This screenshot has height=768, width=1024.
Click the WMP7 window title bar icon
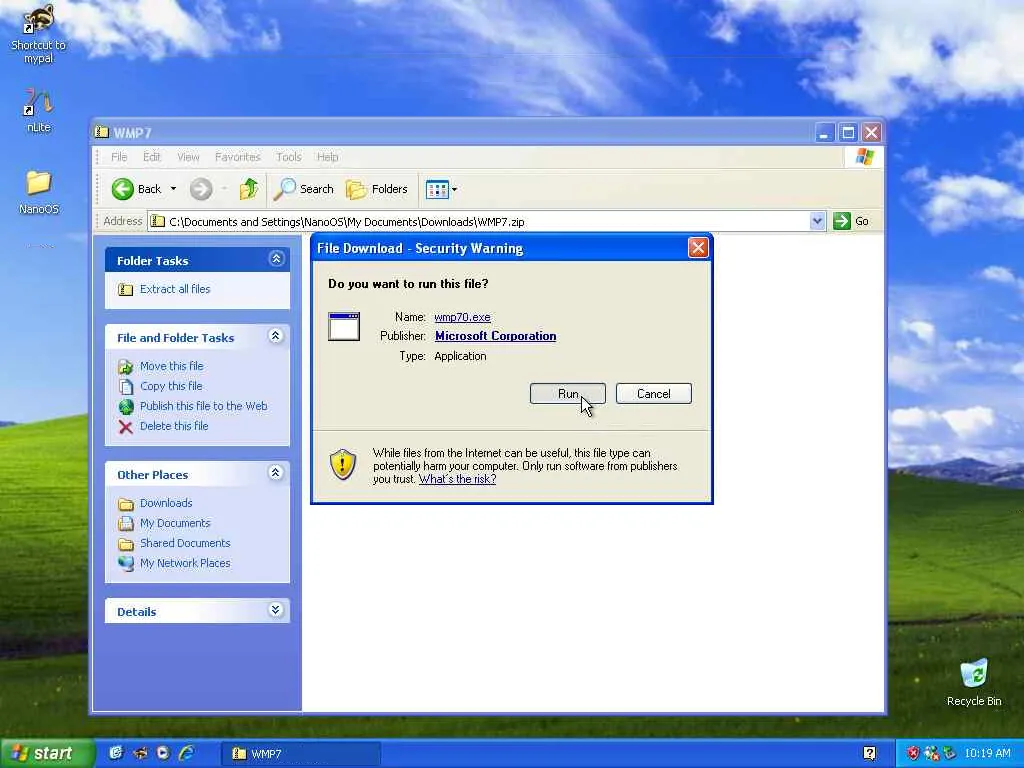102,133
